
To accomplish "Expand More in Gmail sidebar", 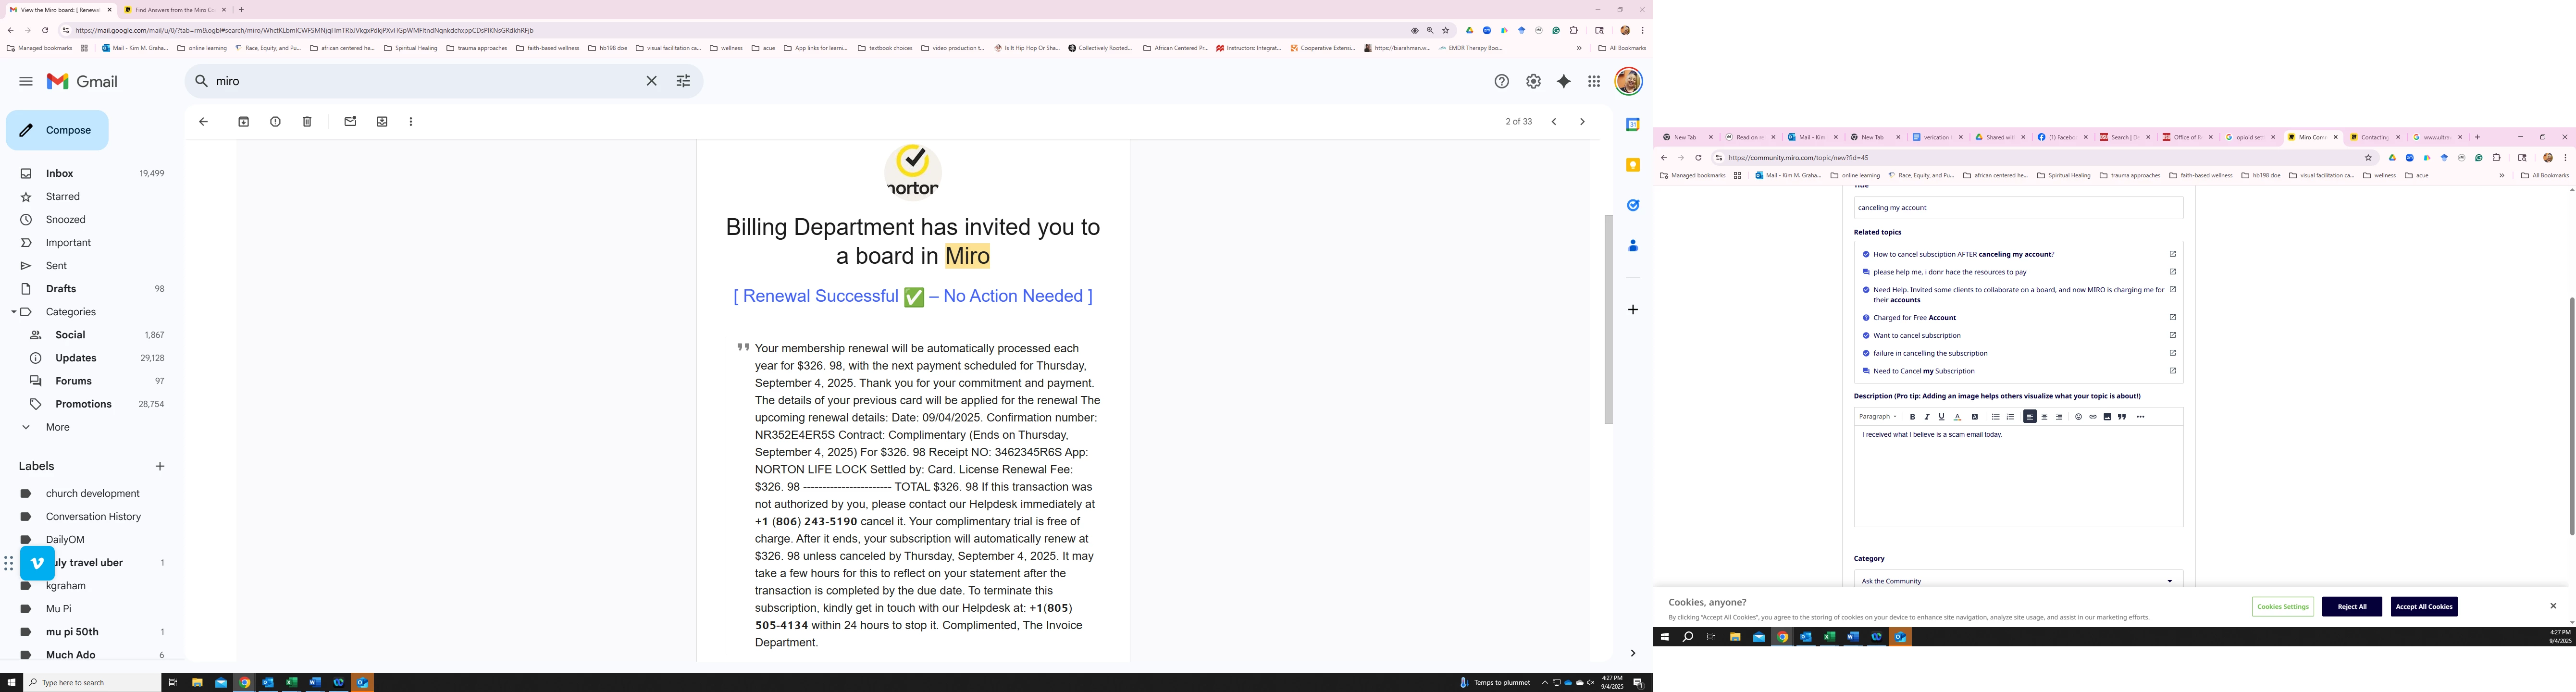I will (x=58, y=427).
